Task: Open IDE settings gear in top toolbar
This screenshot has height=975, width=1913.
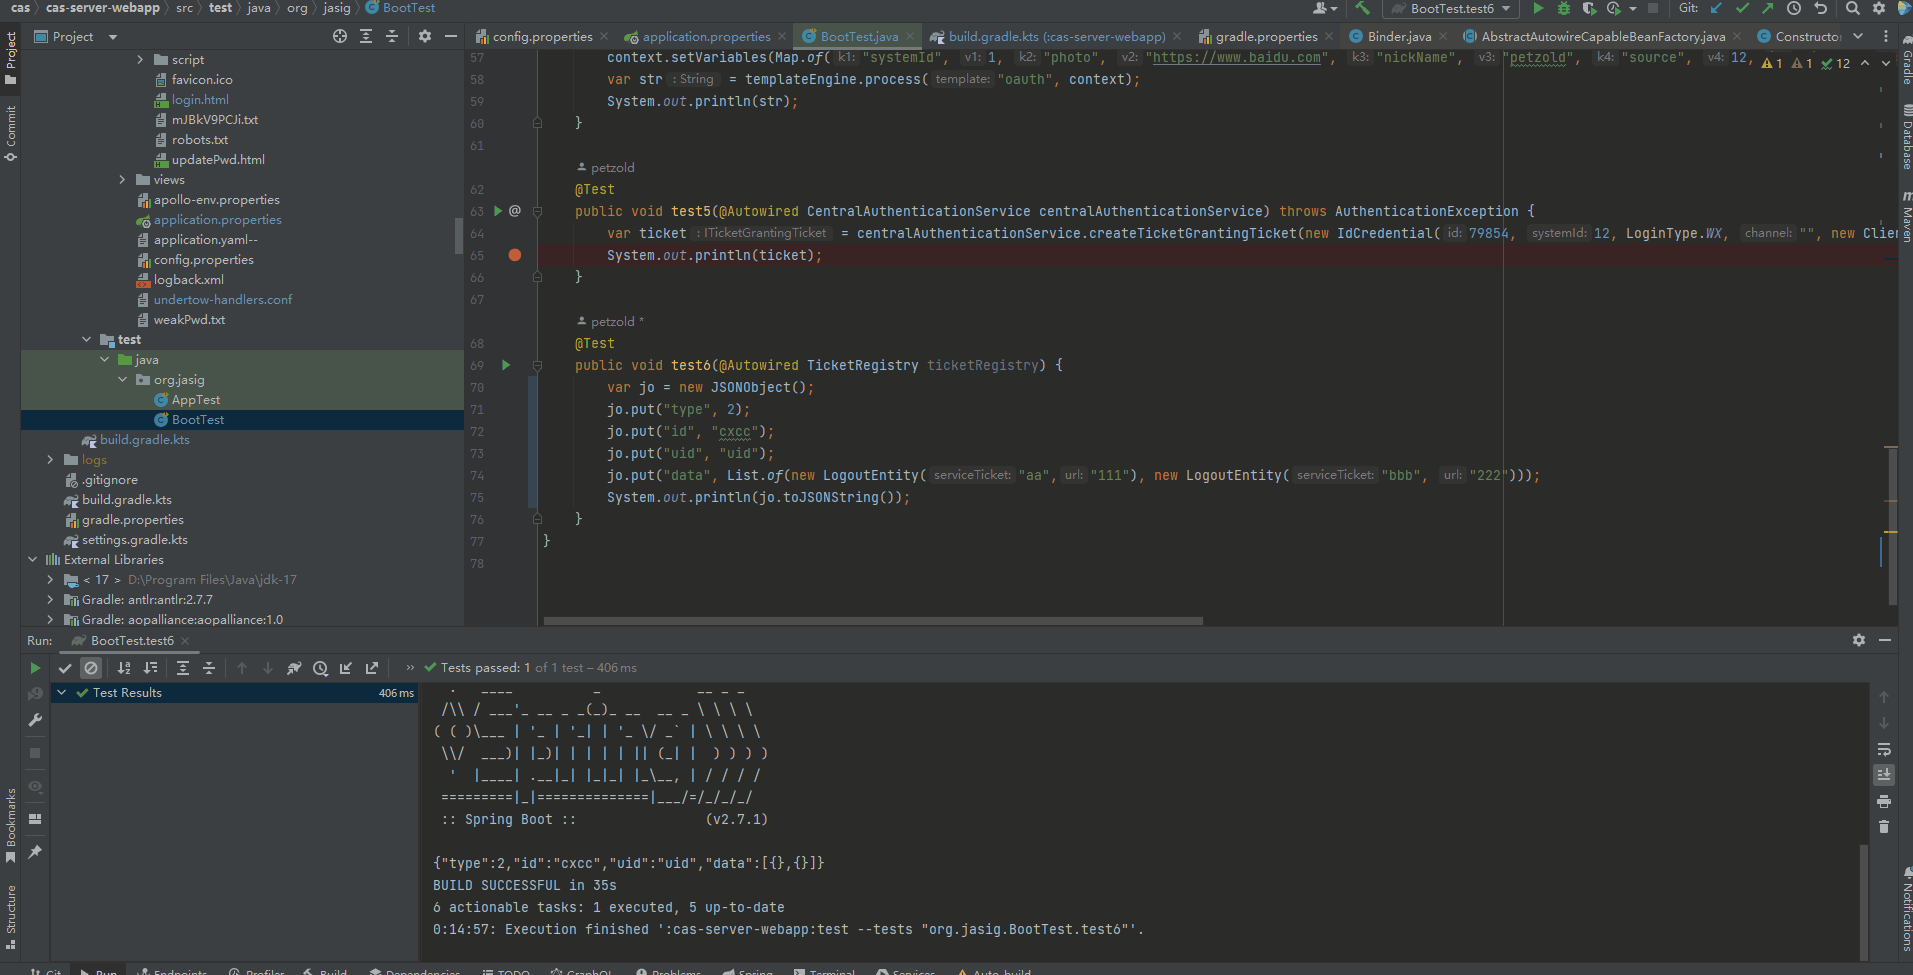Action: (1879, 8)
